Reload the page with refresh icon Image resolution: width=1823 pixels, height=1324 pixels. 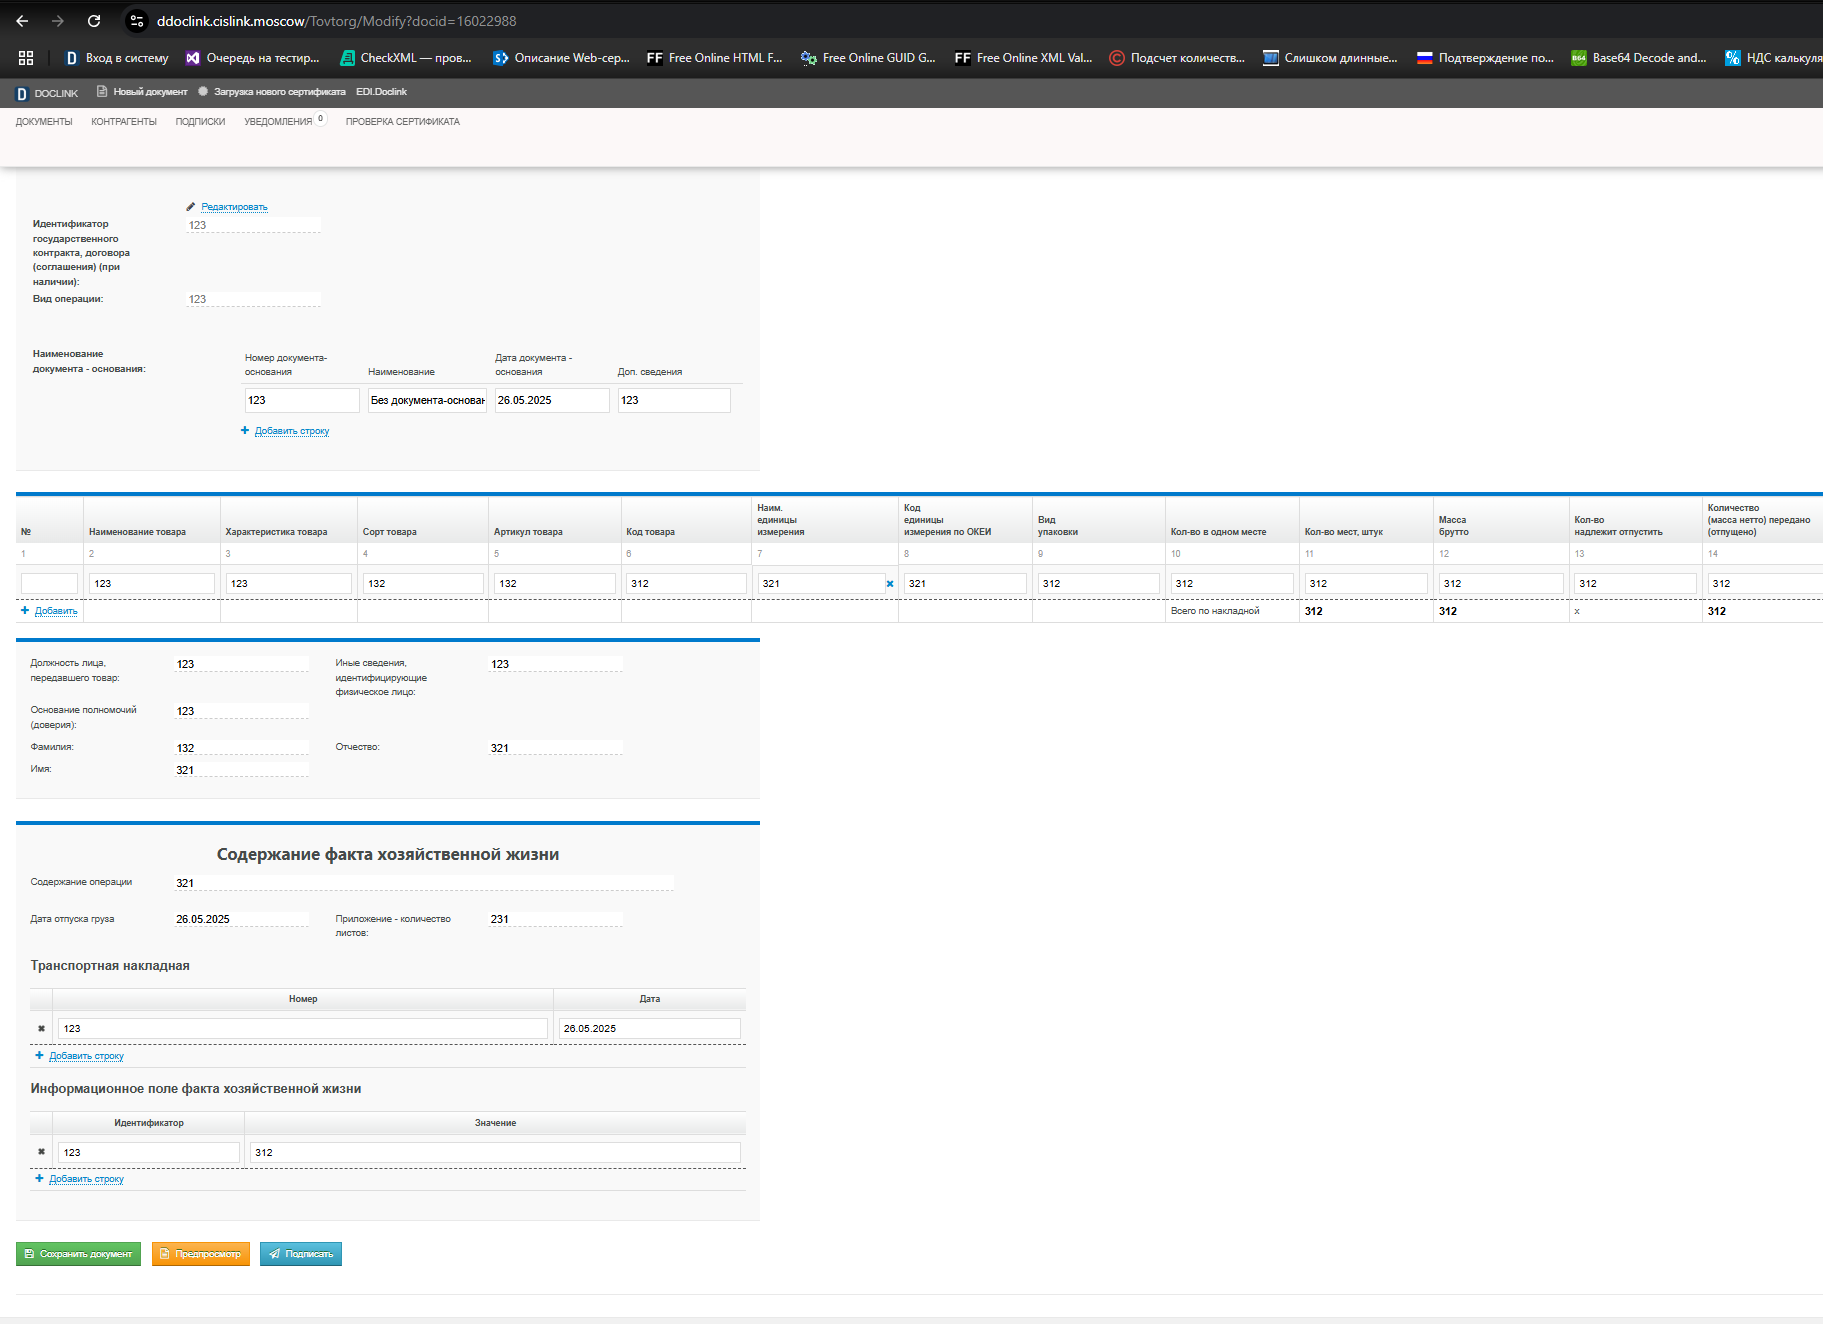[x=94, y=21]
